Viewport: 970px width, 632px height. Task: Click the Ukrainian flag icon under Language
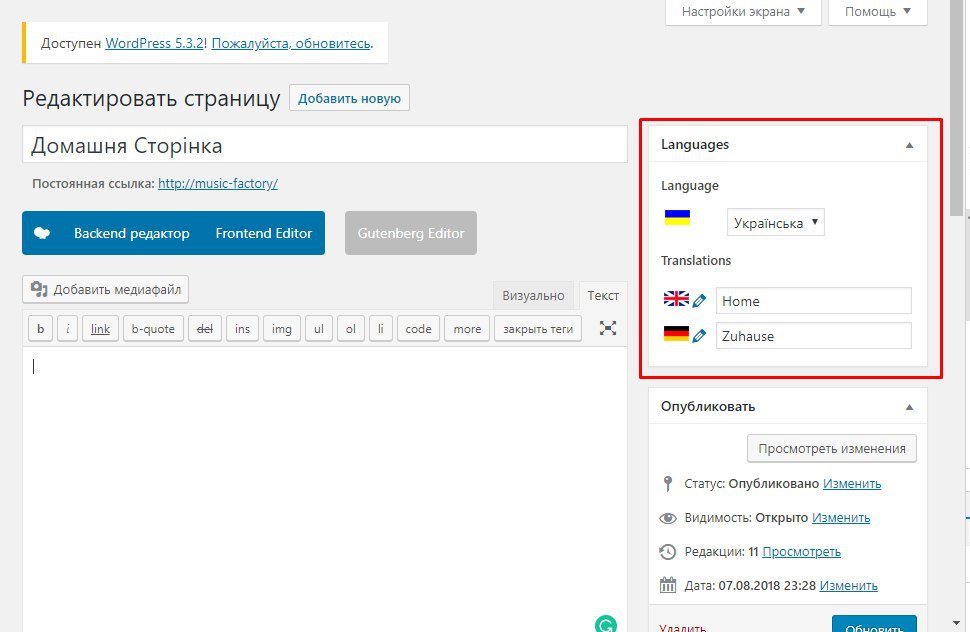677,217
